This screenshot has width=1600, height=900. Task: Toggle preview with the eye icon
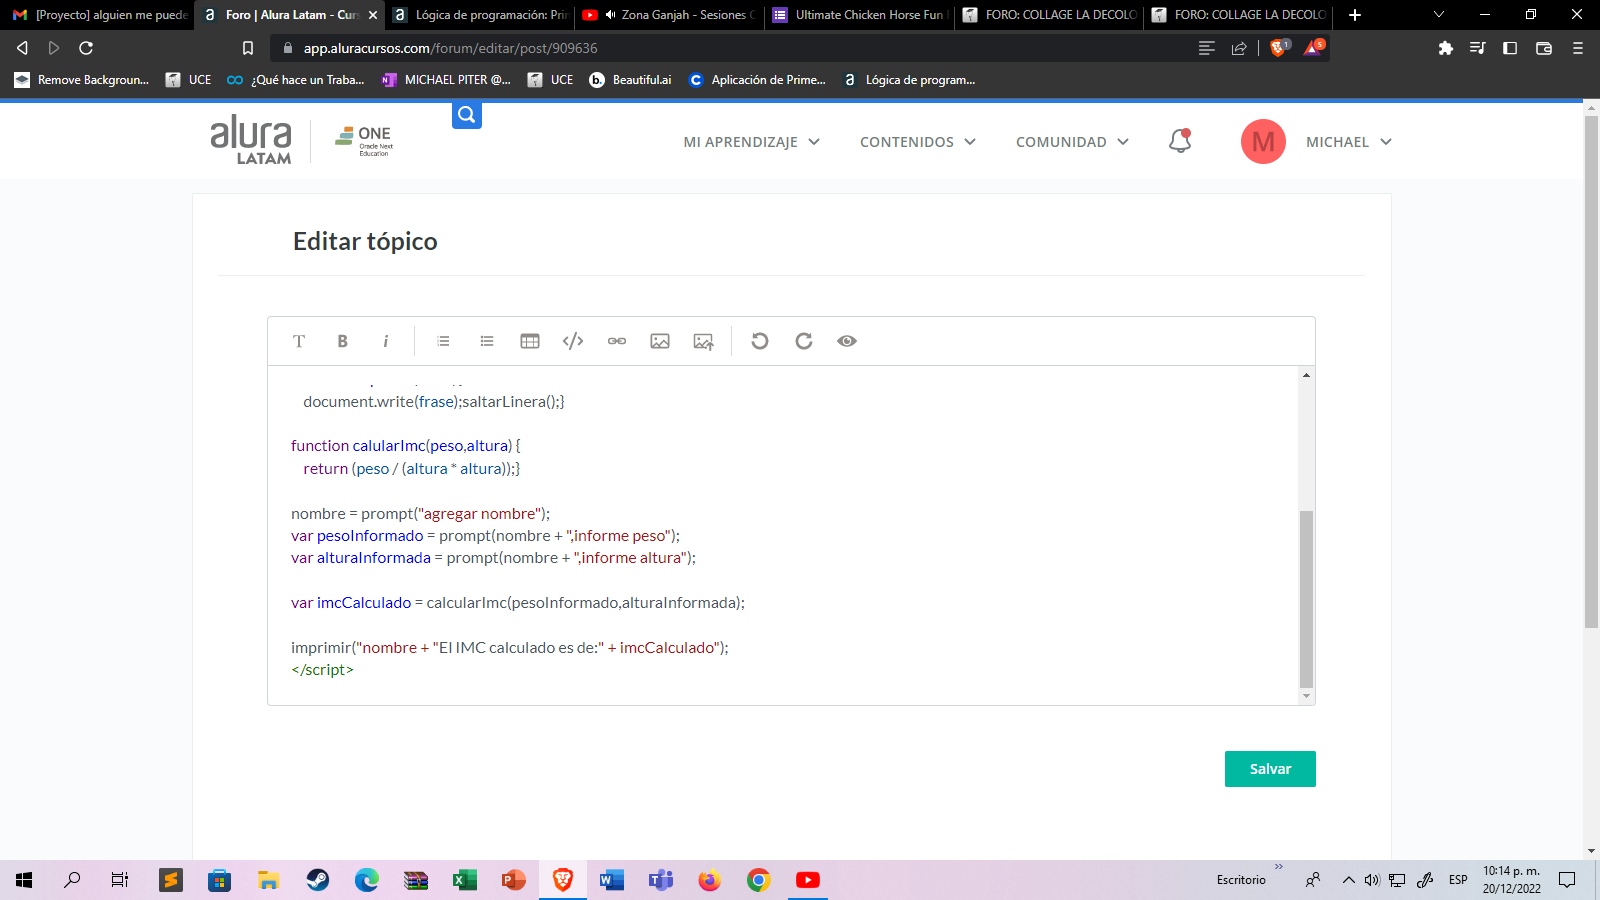[847, 341]
